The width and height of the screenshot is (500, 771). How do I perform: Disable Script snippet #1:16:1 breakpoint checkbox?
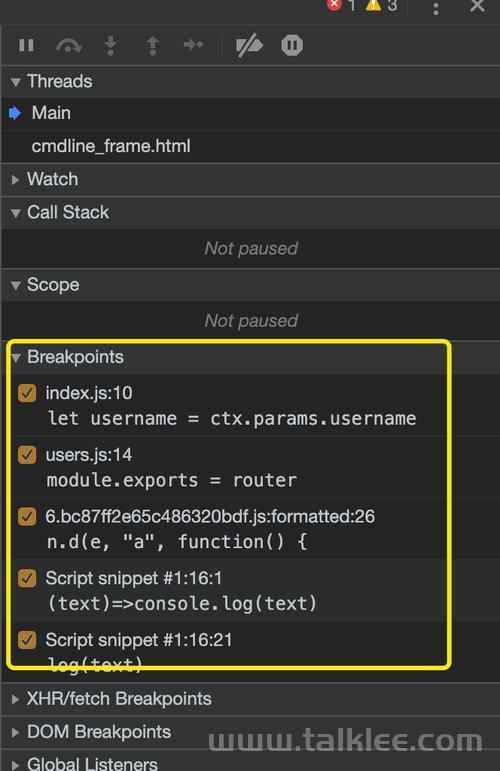27,578
